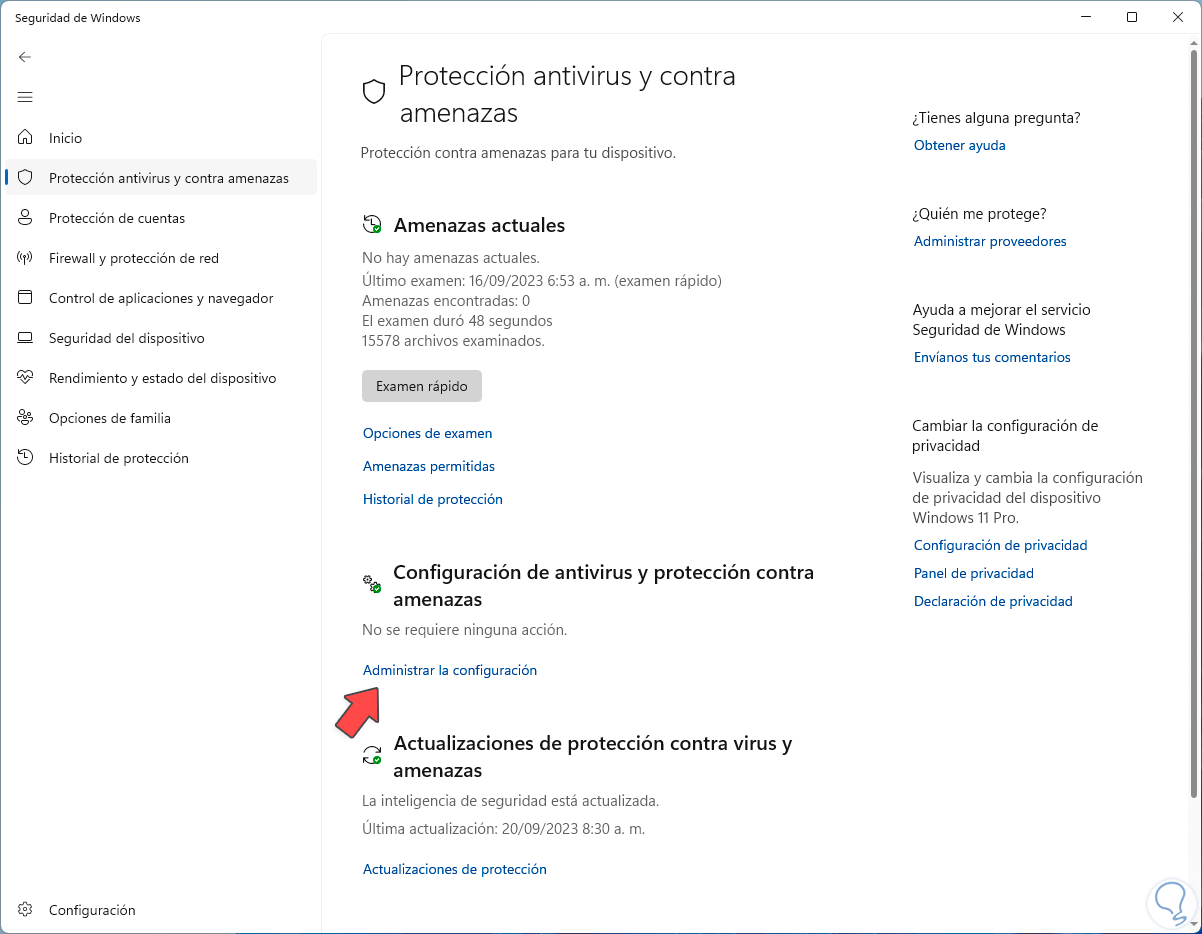Click the back arrow icon
Screen dimensions: 1202x934
tap(25, 57)
